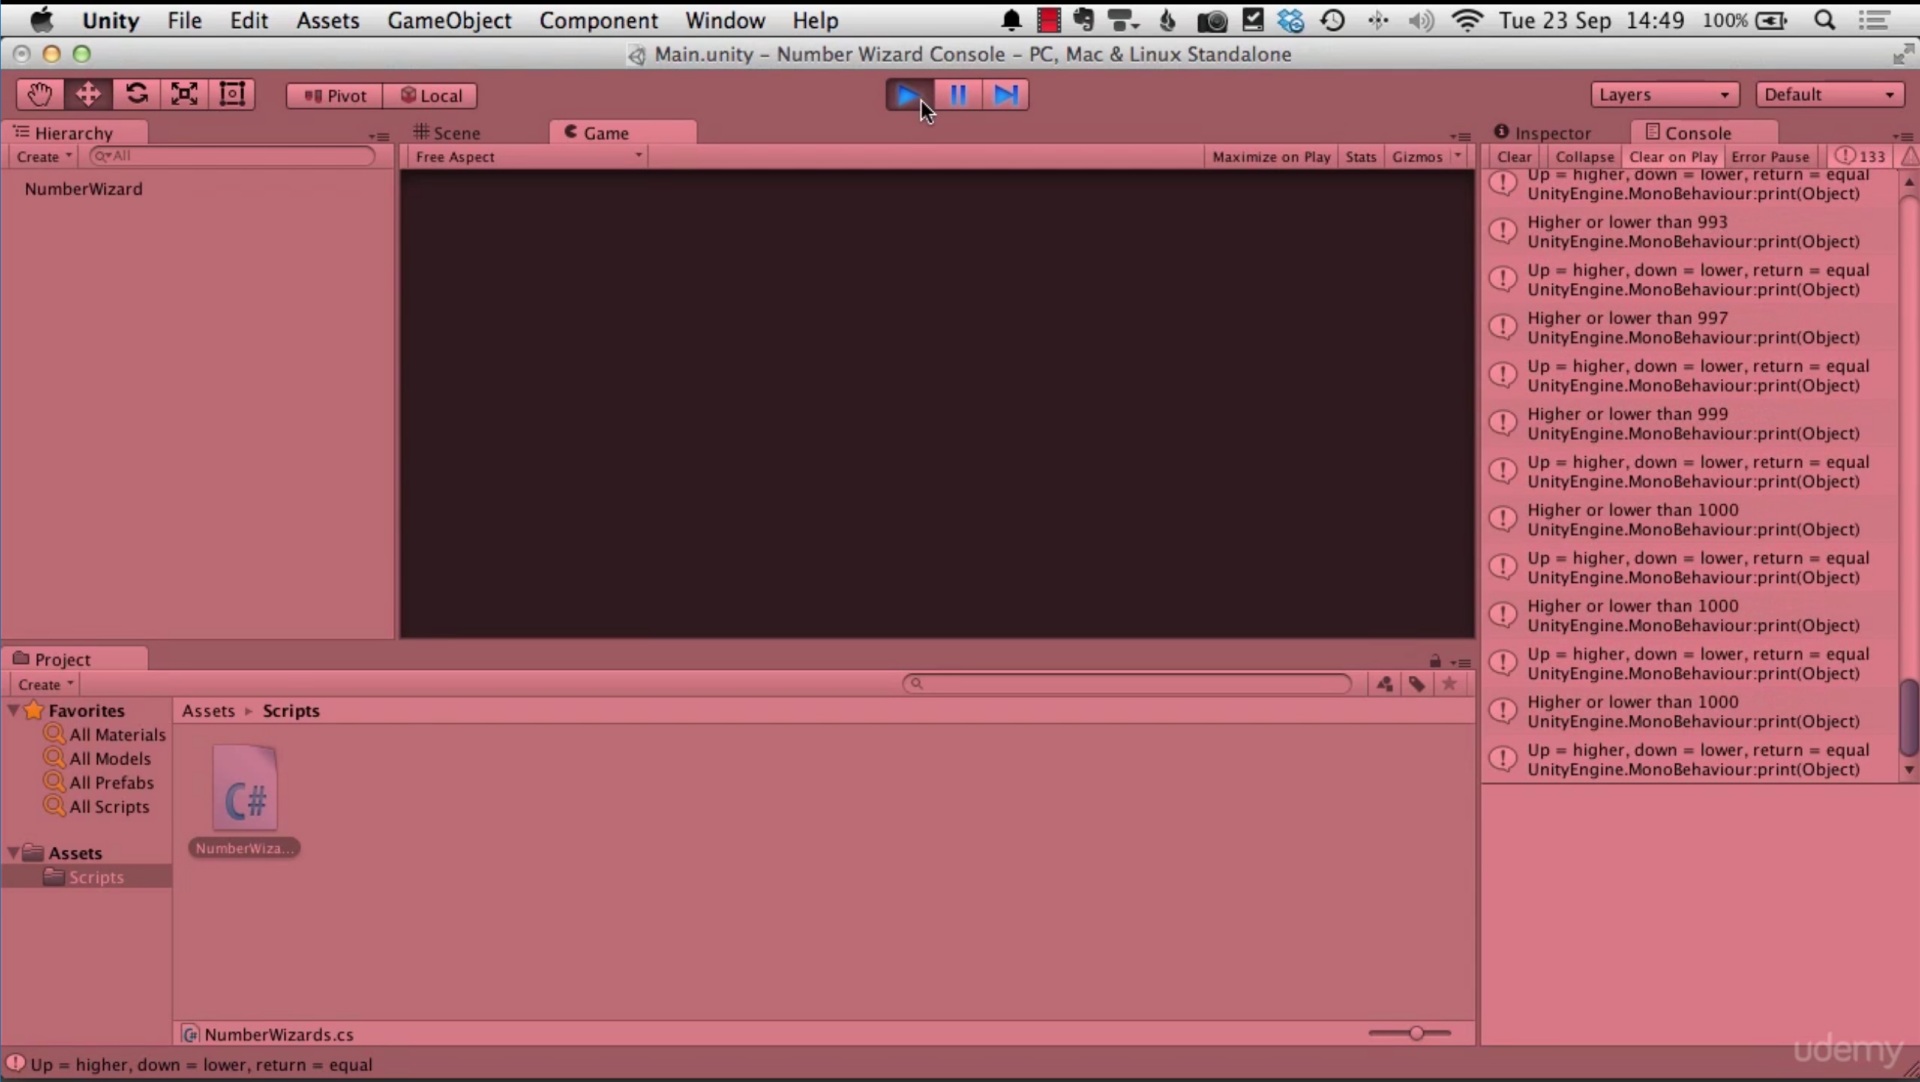The image size is (1920, 1082).
Task: Collapse the Favorites tree section
Action: (x=14, y=711)
